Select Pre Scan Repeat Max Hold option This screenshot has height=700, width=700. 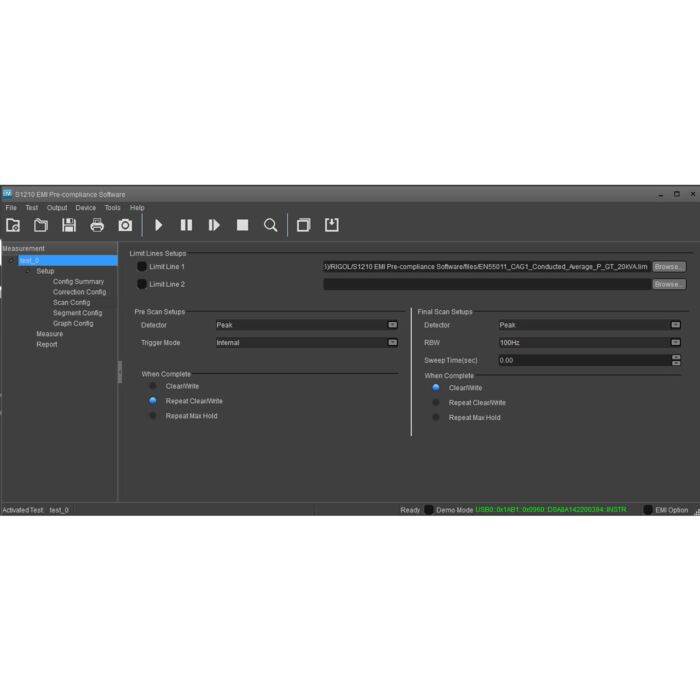pyautogui.click(x=153, y=416)
